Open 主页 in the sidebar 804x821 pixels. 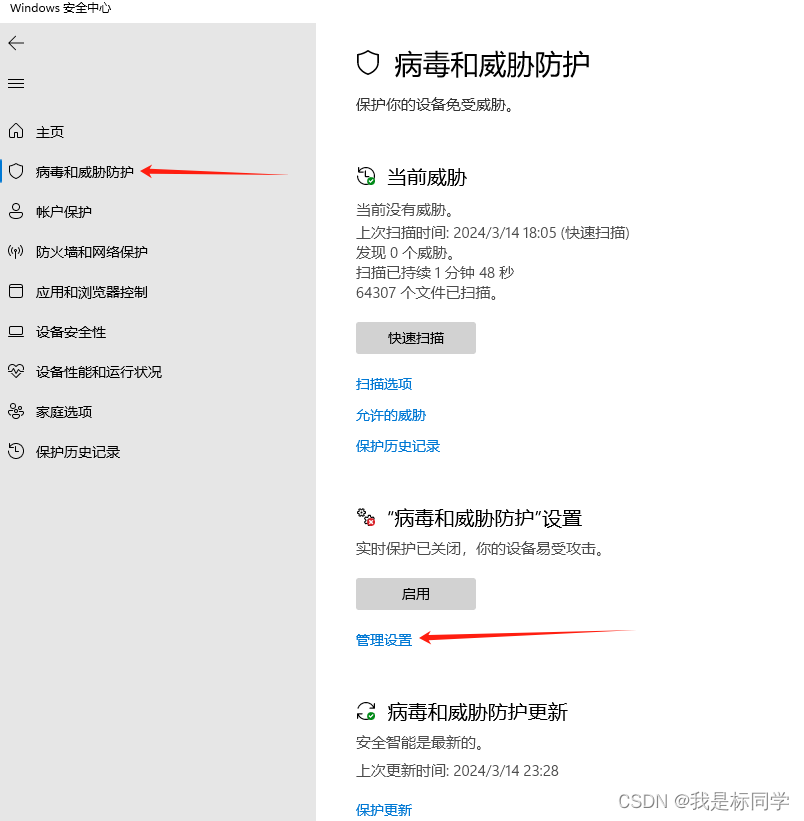[x=50, y=132]
